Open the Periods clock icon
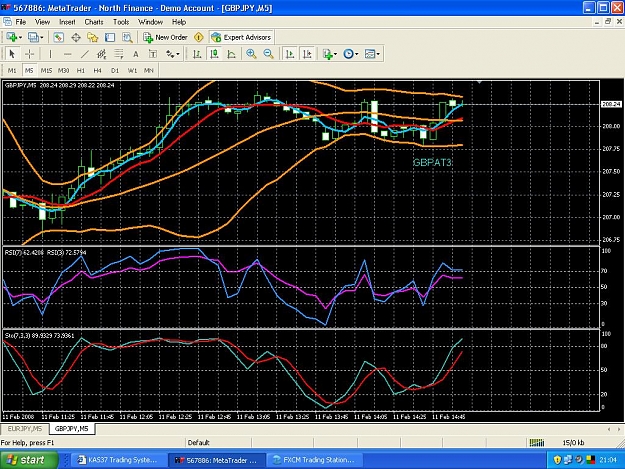This screenshot has width=625, height=469. [348, 54]
